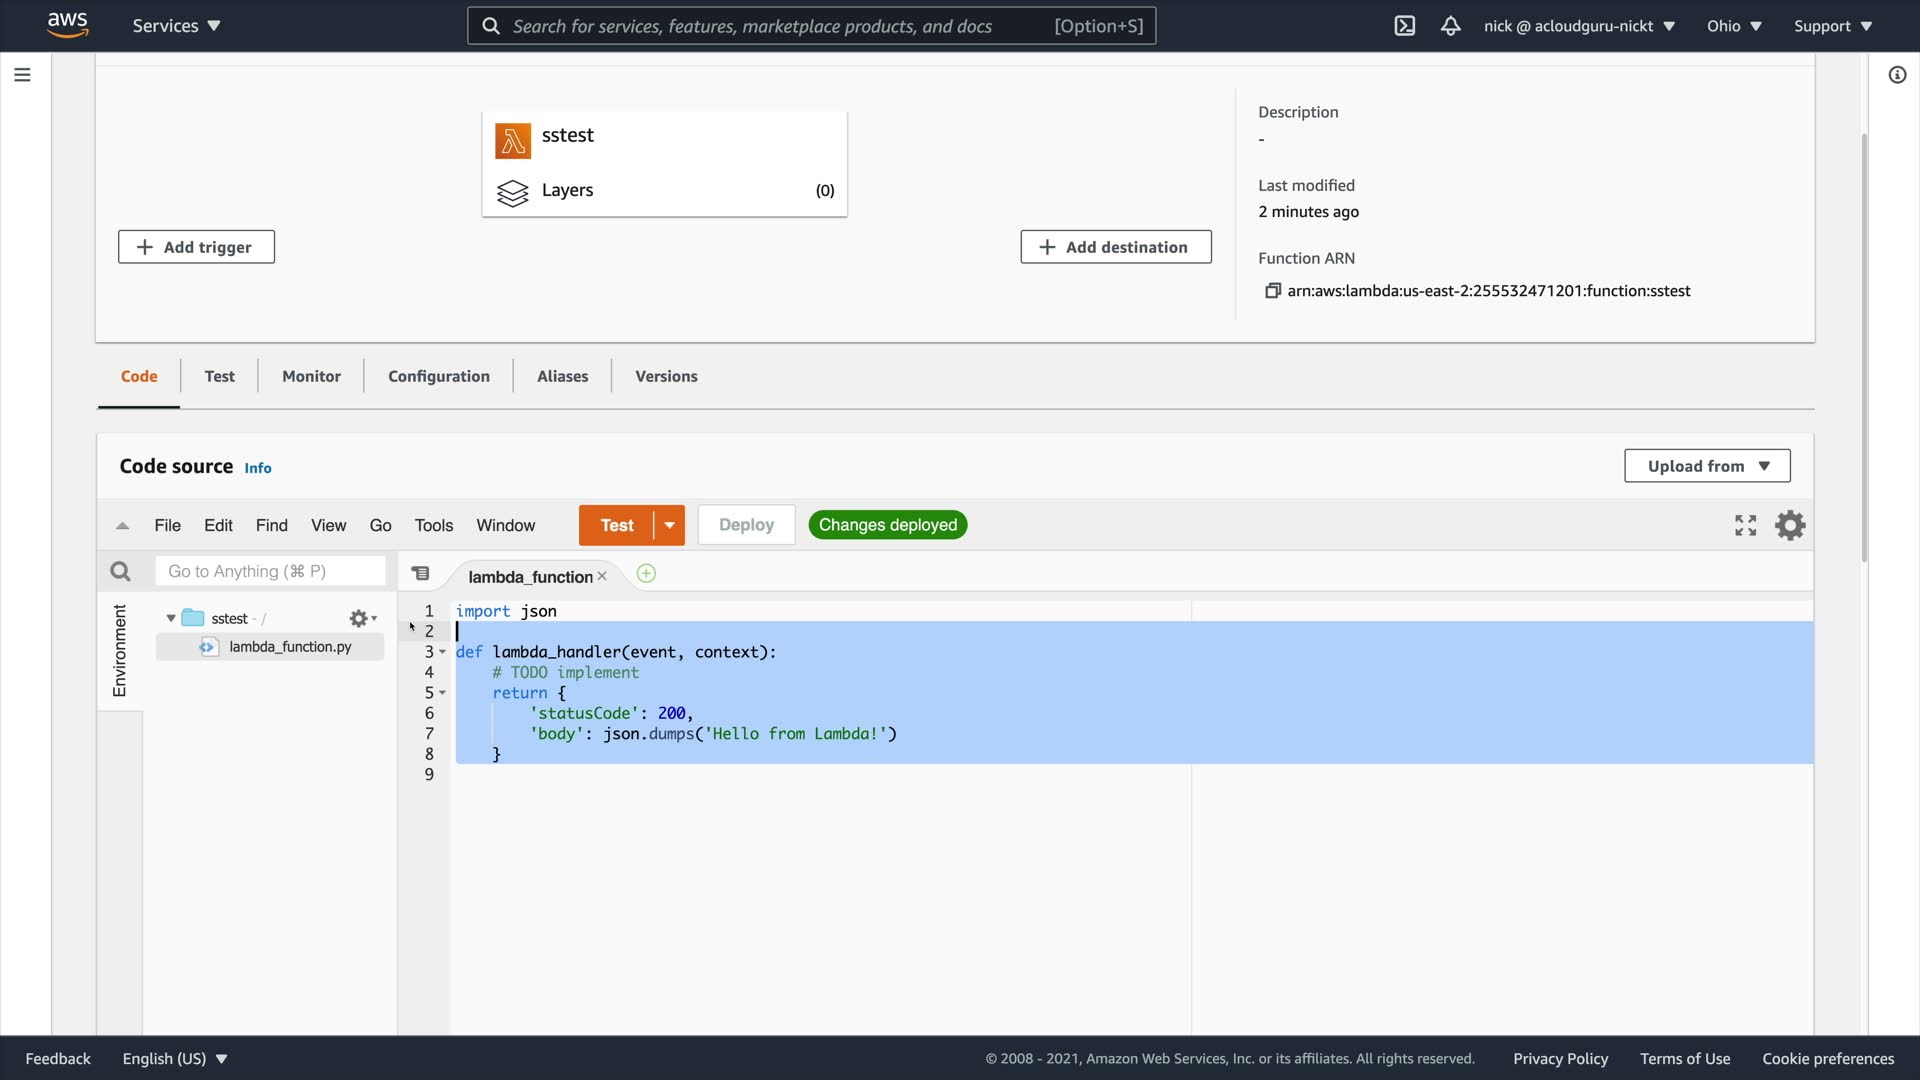1920x1080 pixels.
Task: Focus the Go to Anything field
Action: pyautogui.click(x=270, y=571)
